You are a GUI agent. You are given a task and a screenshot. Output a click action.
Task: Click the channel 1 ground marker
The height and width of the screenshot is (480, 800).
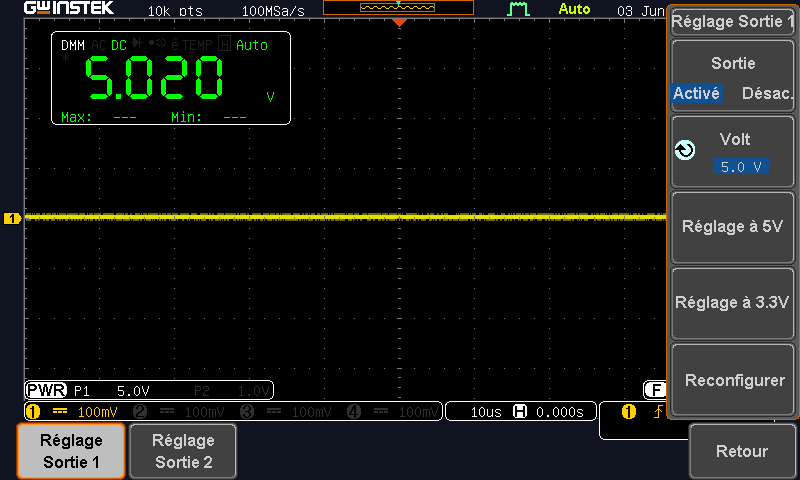point(12,218)
